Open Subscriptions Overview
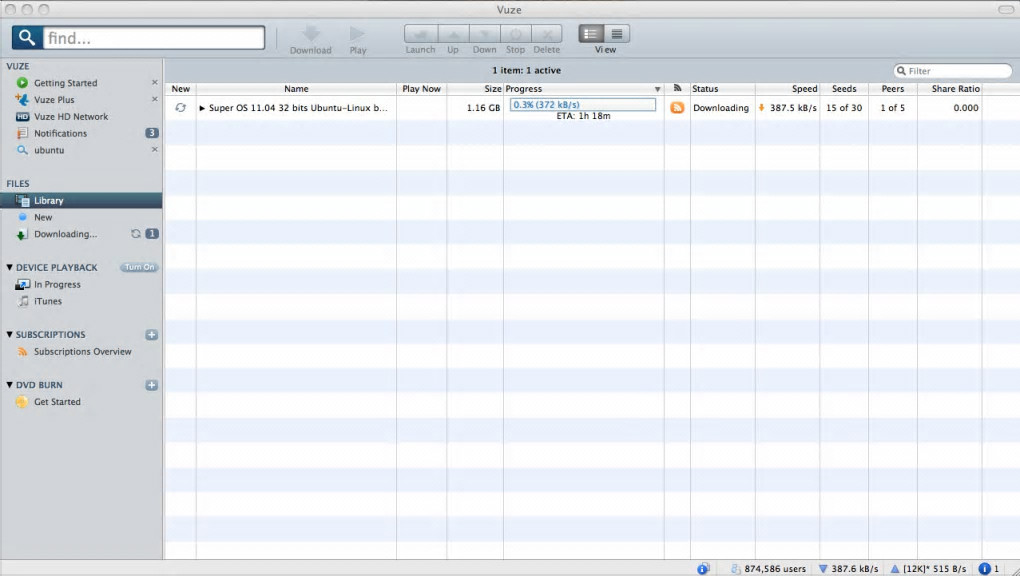 pos(83,351)
